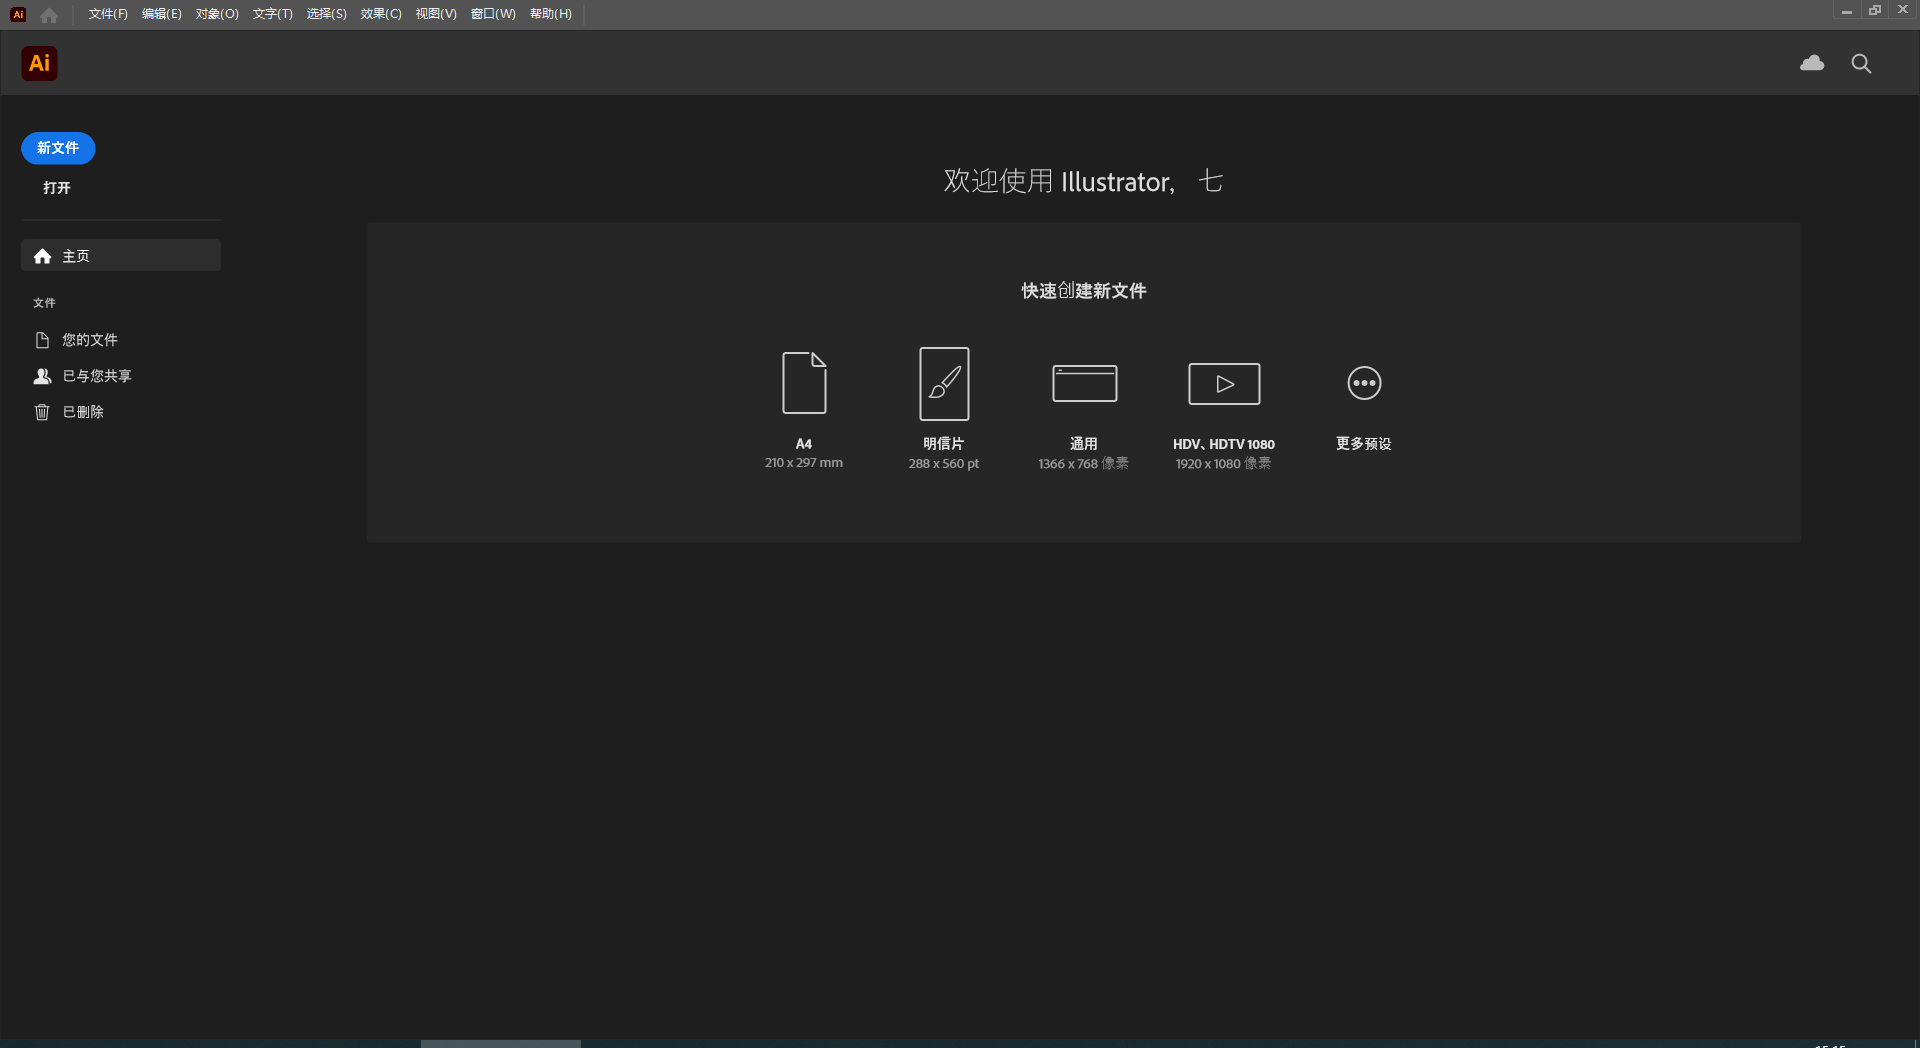
Task: Open the 视图(V) menu
Action: point(434,14)
